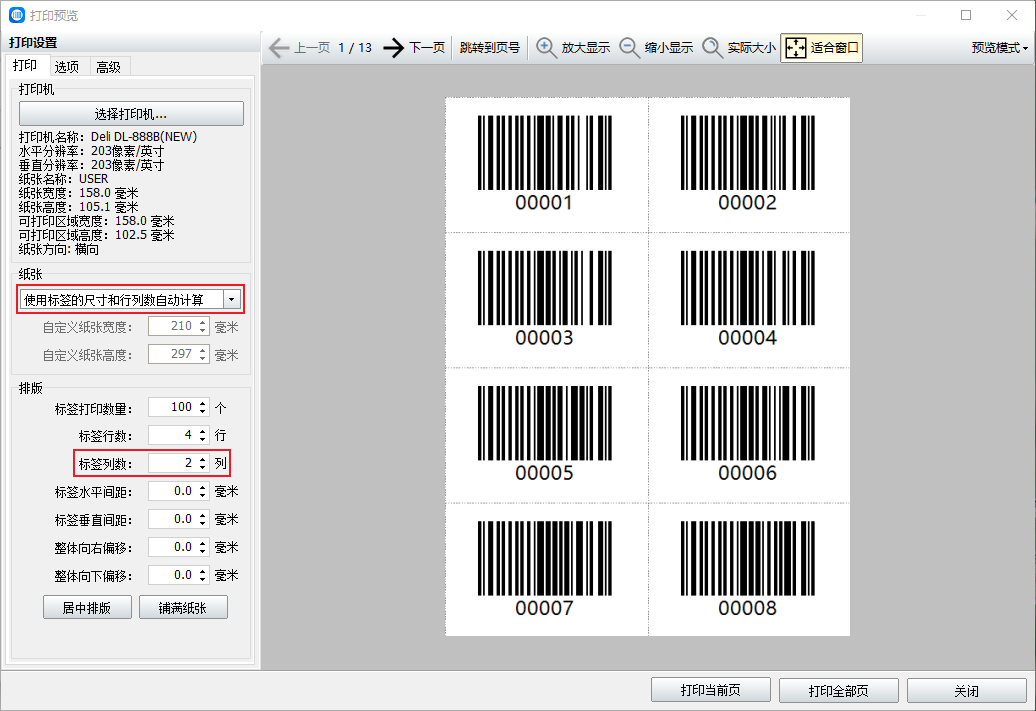Click the 居中排版 button

87,607
